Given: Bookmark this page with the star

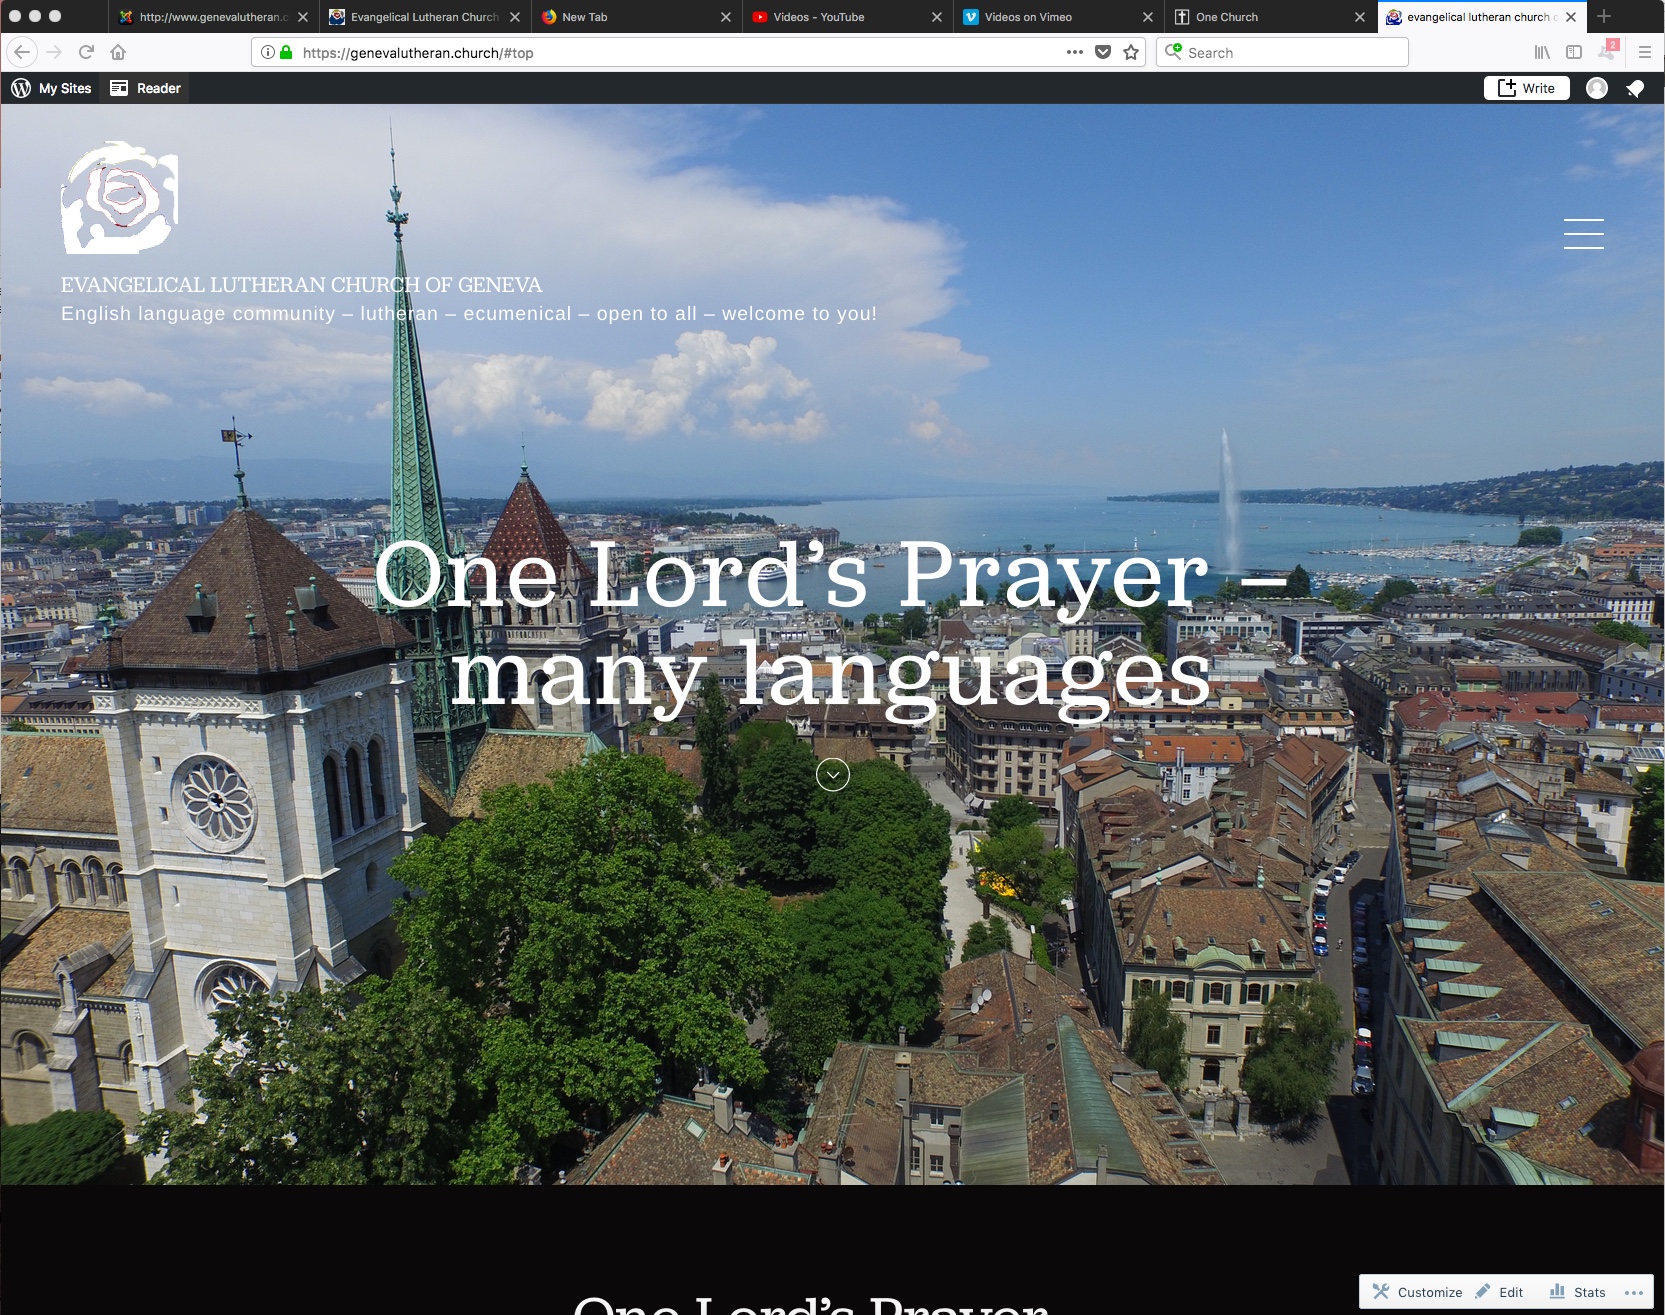Looking at the screenshot, I should [1131, 53].
